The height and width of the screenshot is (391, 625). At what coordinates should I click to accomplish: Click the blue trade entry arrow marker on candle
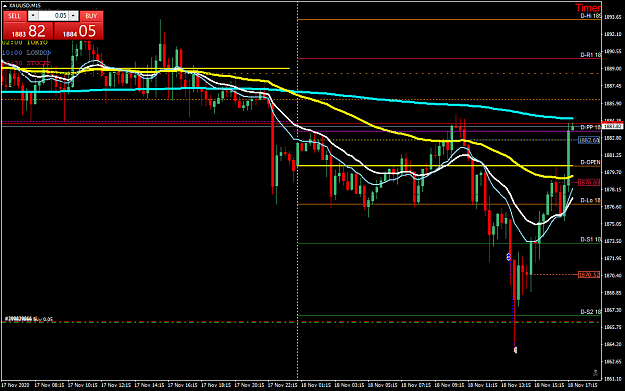pyautogui.click(x=509, y=257)
